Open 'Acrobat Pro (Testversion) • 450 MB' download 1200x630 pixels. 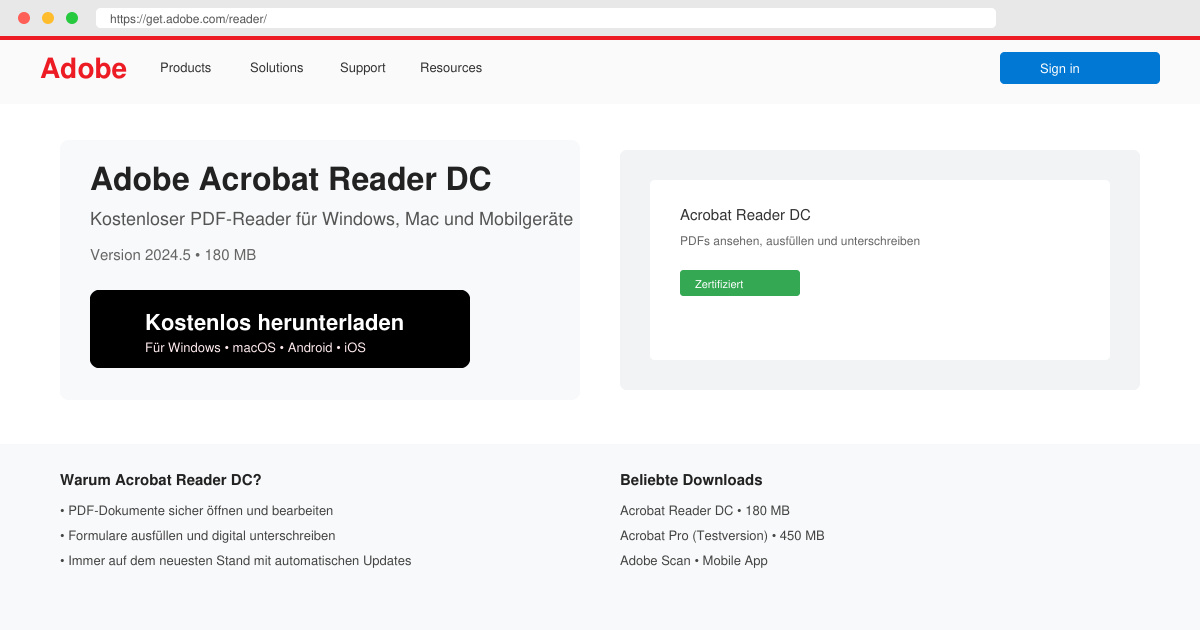coord(722,536)
